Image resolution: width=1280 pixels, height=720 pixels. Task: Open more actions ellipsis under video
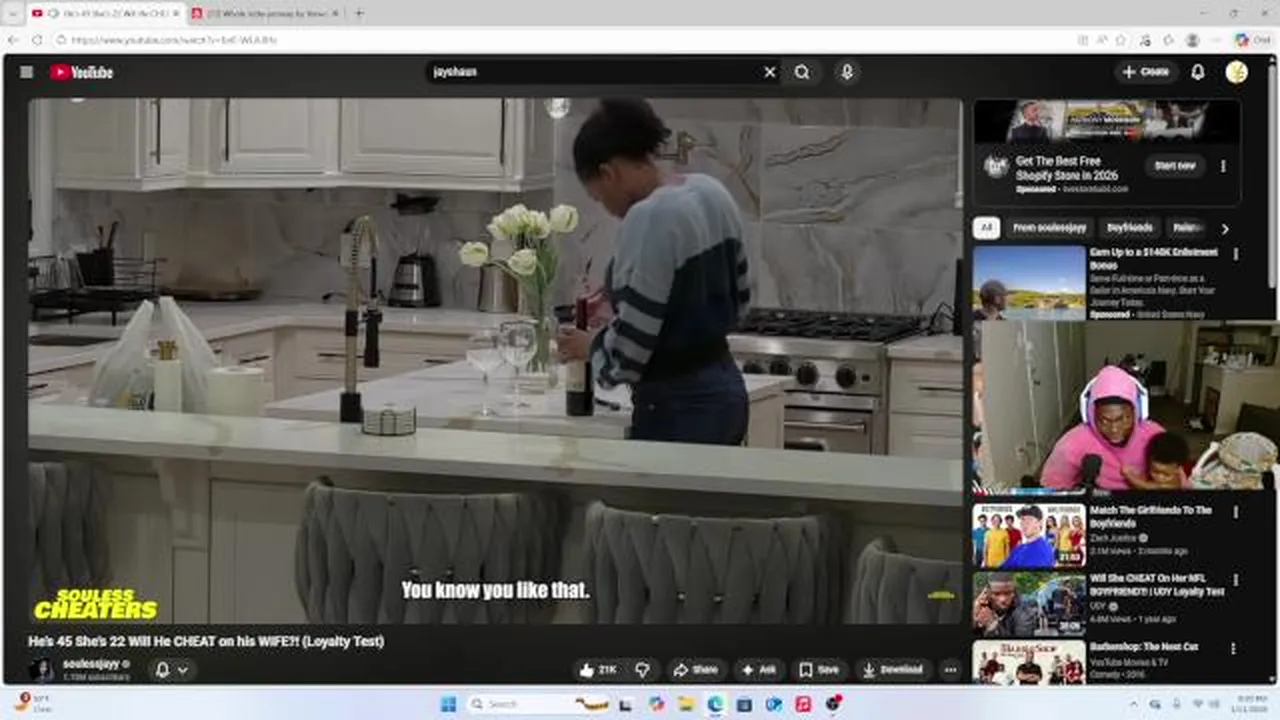click(x=950, y=670)
